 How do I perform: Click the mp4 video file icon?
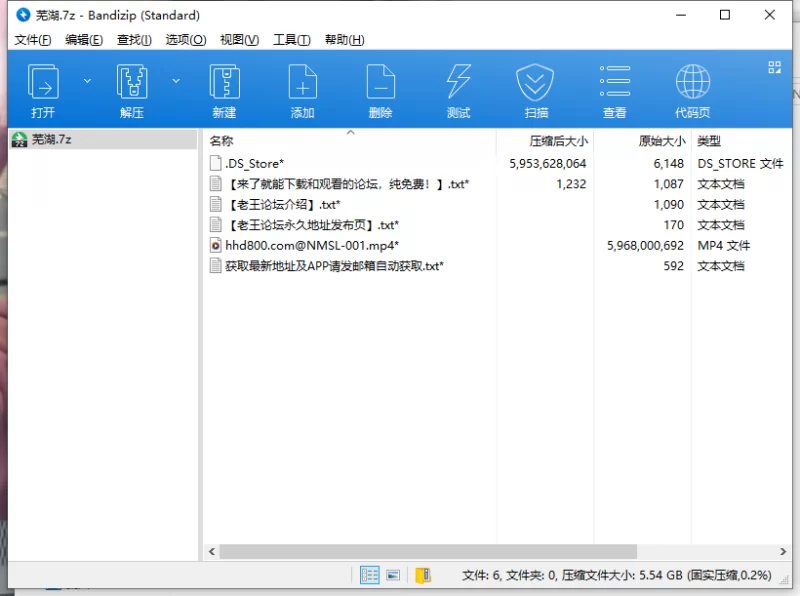[x=216, y=245]
